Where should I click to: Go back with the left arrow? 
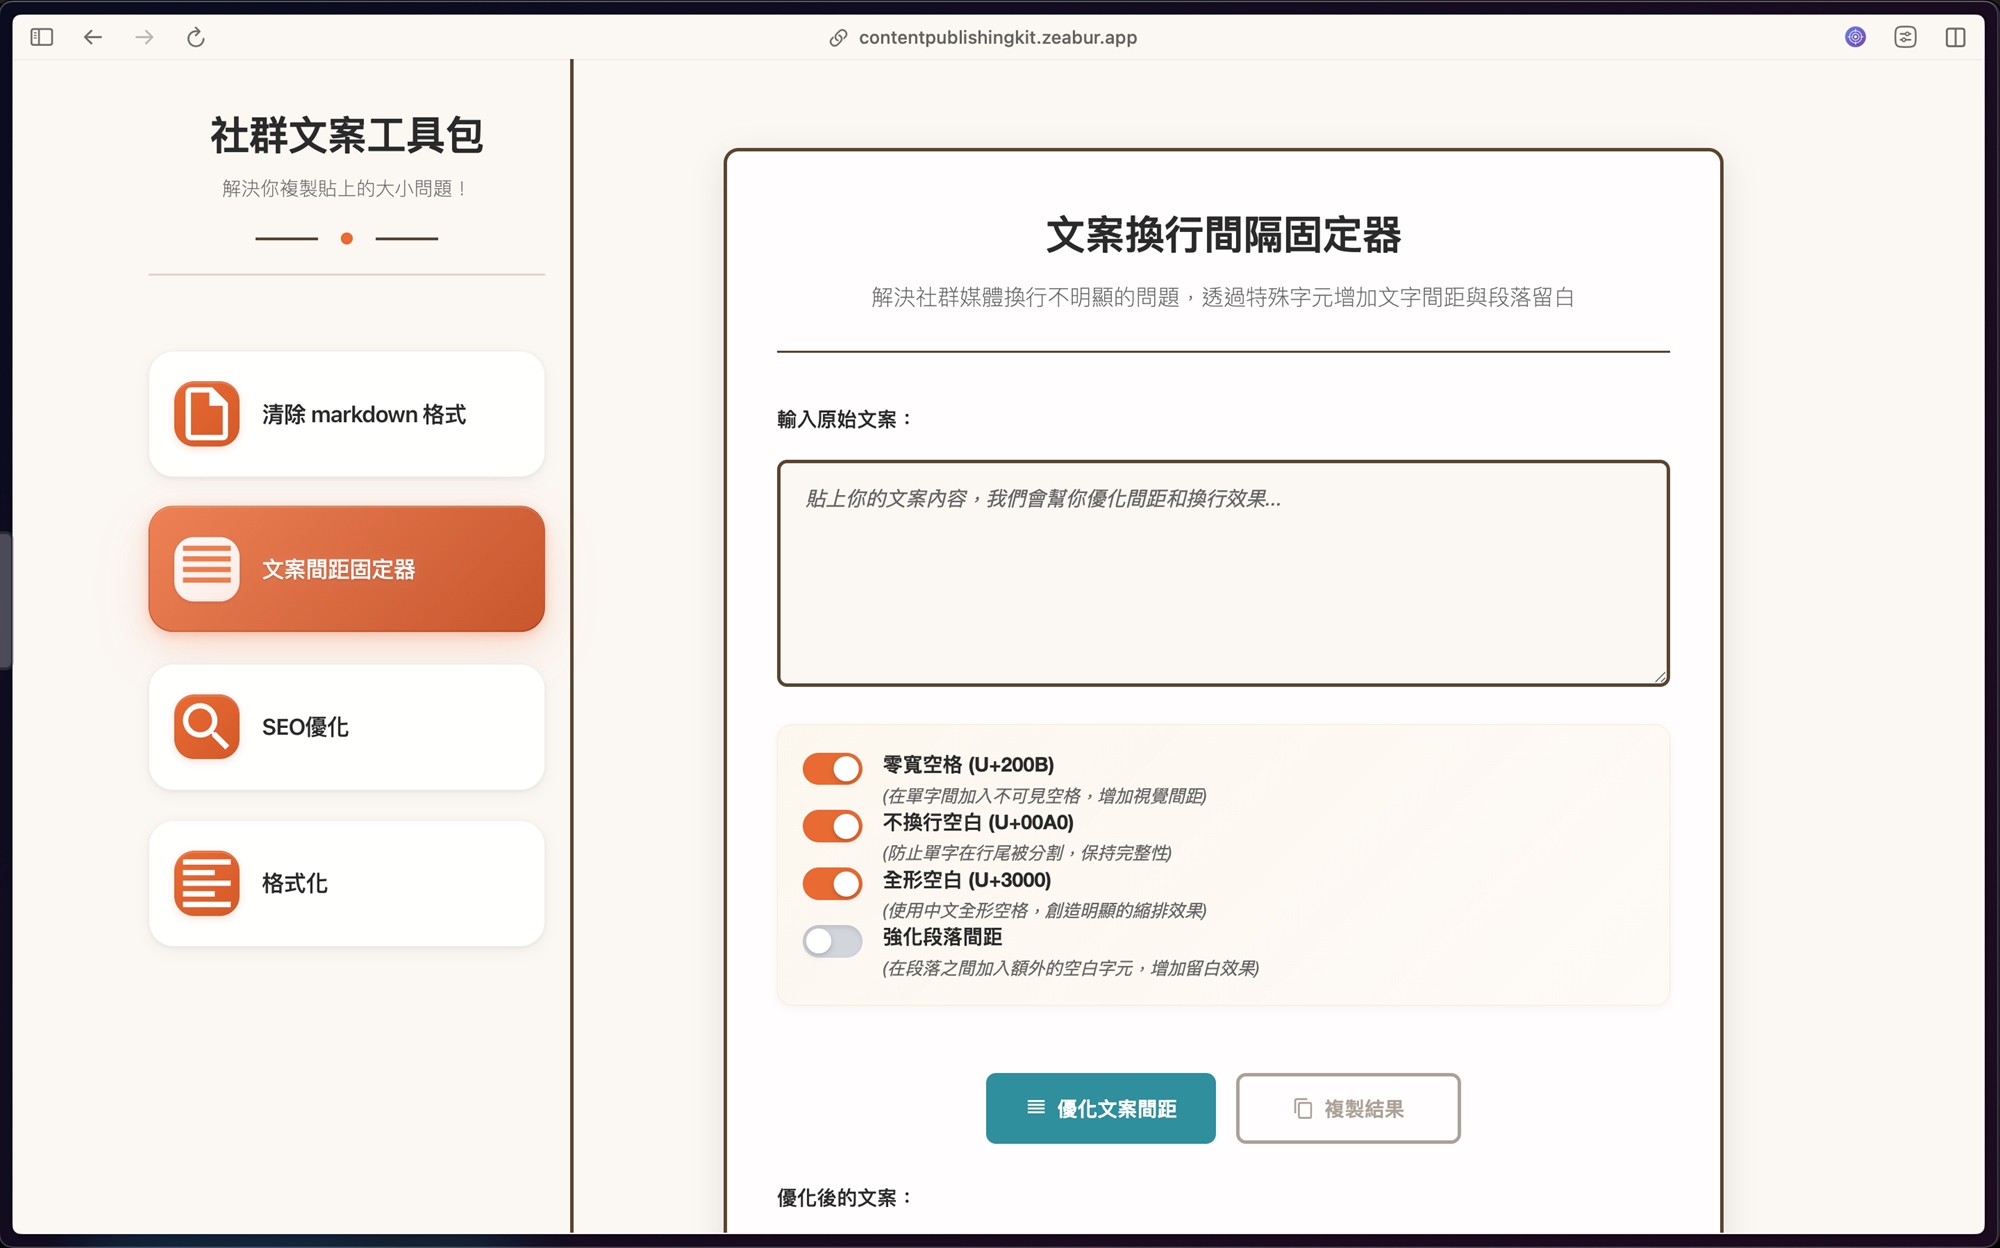click(x=93, y=37)
